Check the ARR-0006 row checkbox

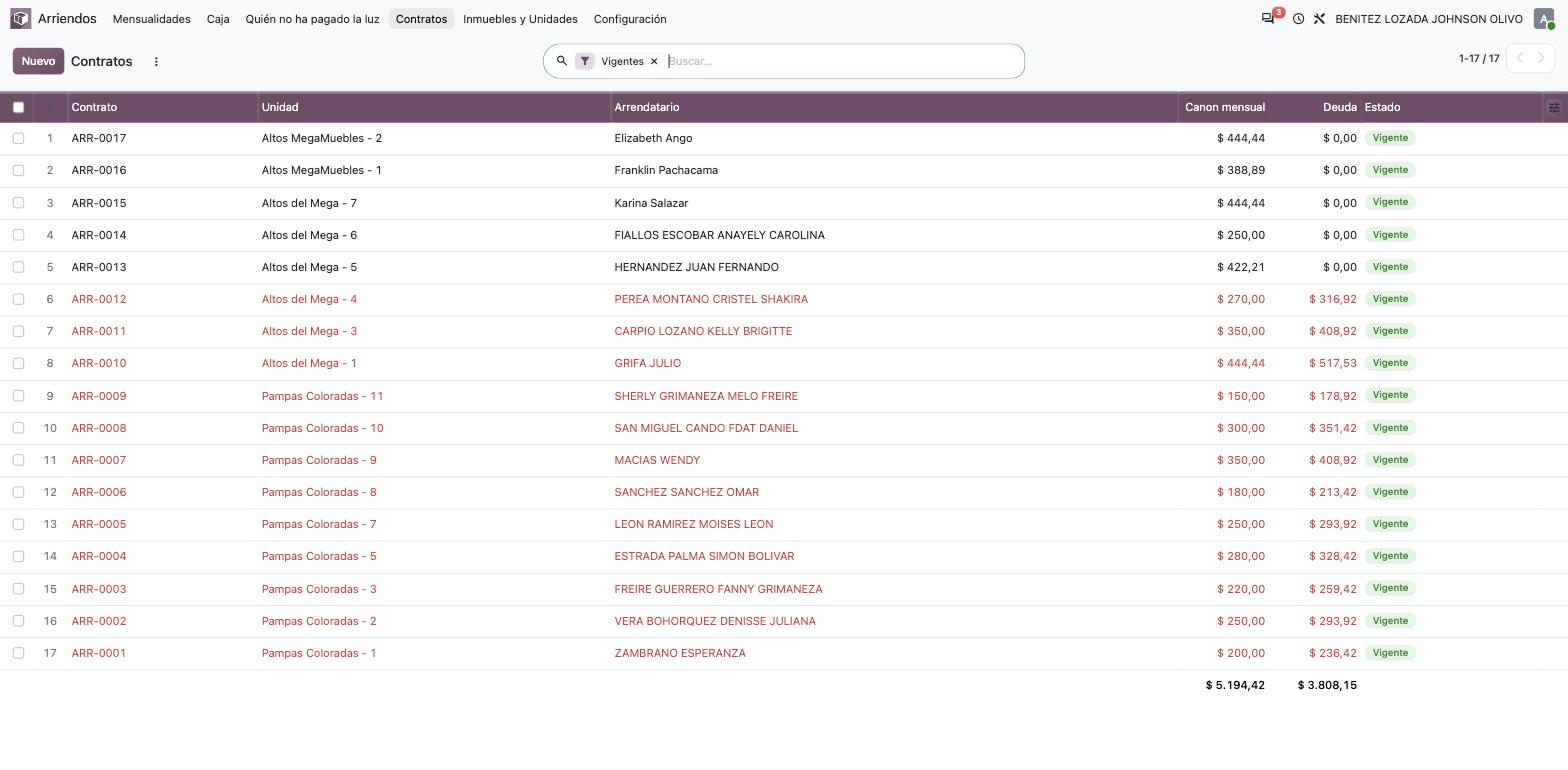point(18,492)
